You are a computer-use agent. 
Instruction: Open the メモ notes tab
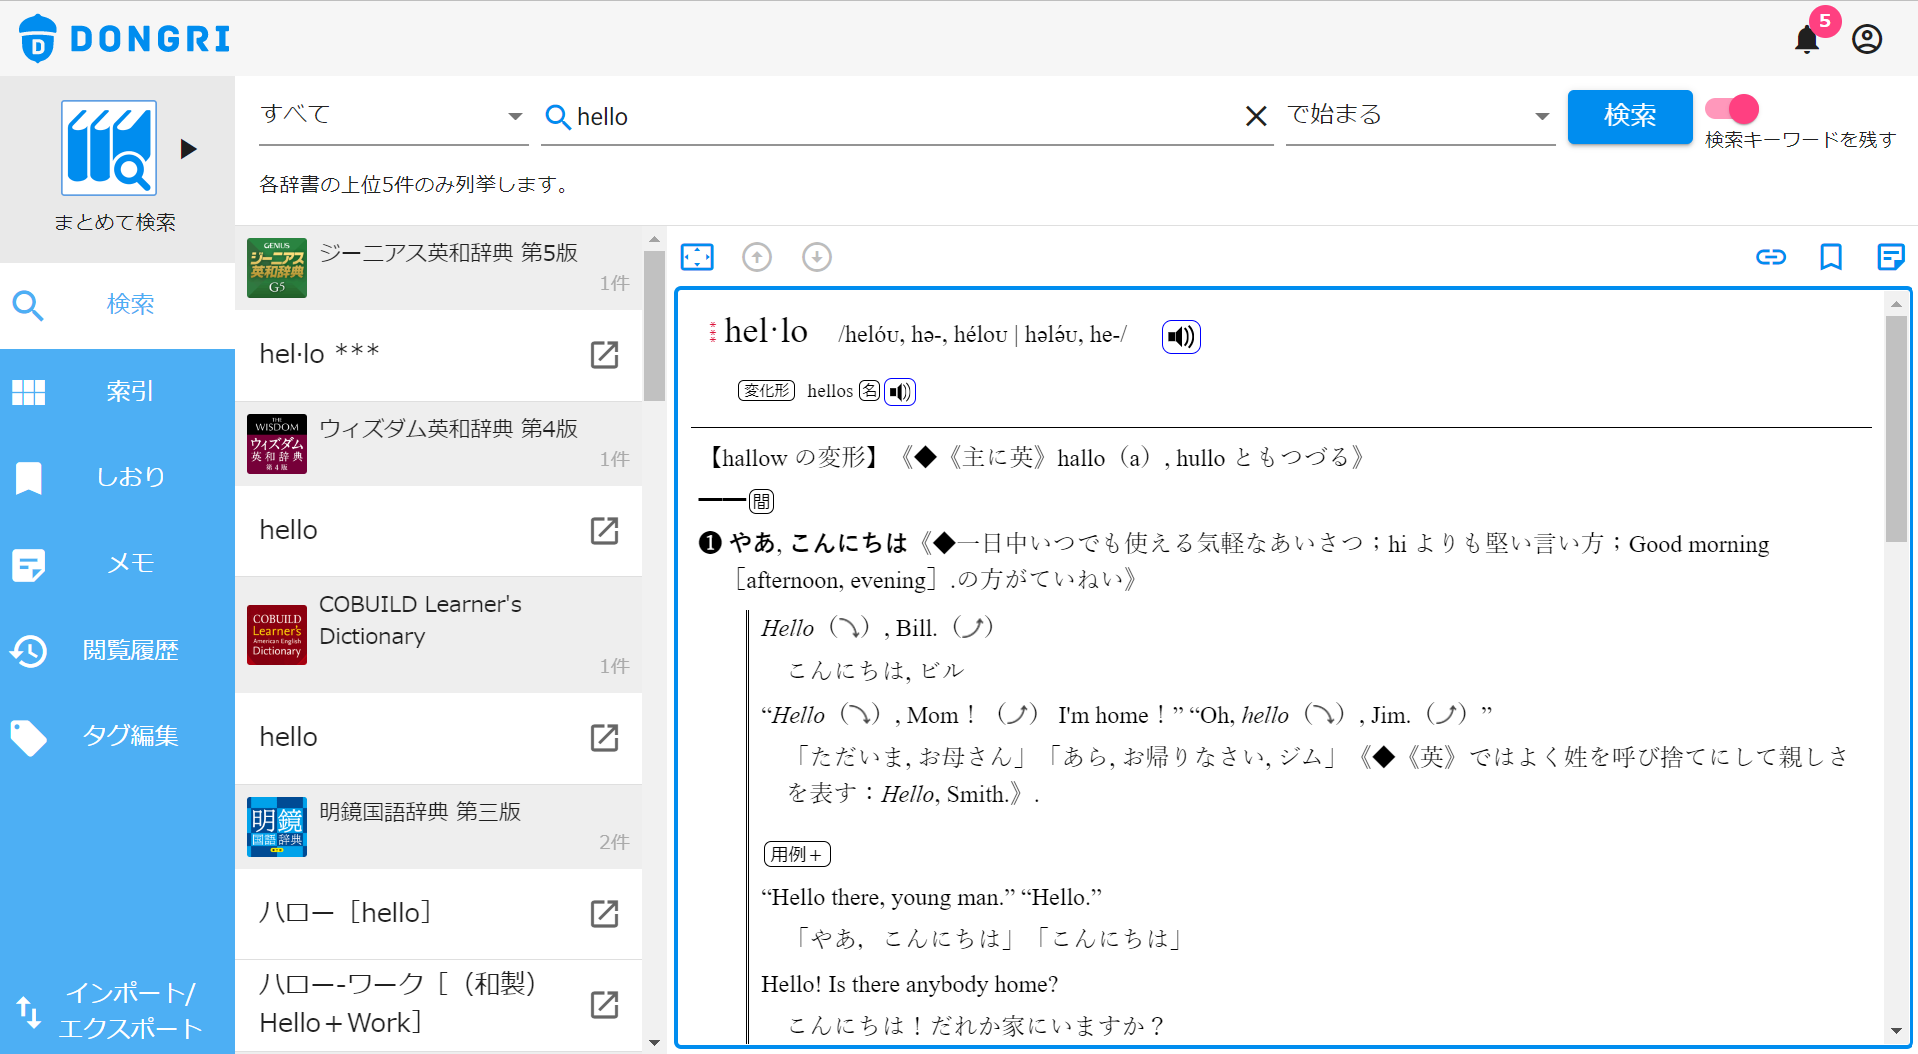point(117,563)
